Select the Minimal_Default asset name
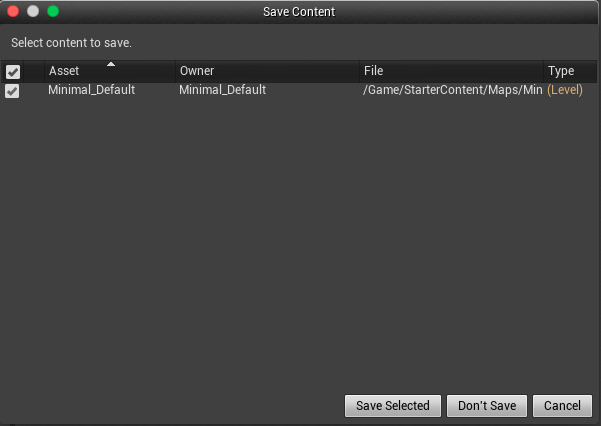 (91, 90)
